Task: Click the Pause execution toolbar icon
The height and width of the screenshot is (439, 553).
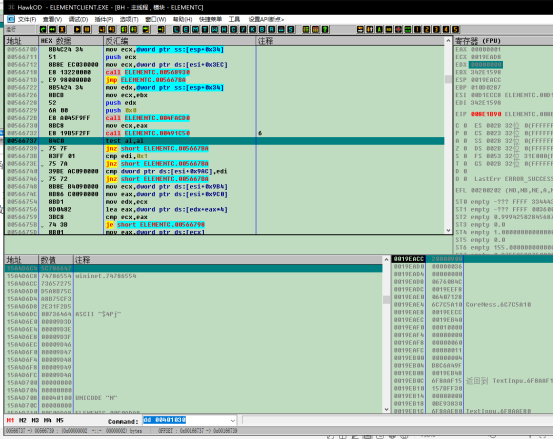Action: [x=87, y=30]
